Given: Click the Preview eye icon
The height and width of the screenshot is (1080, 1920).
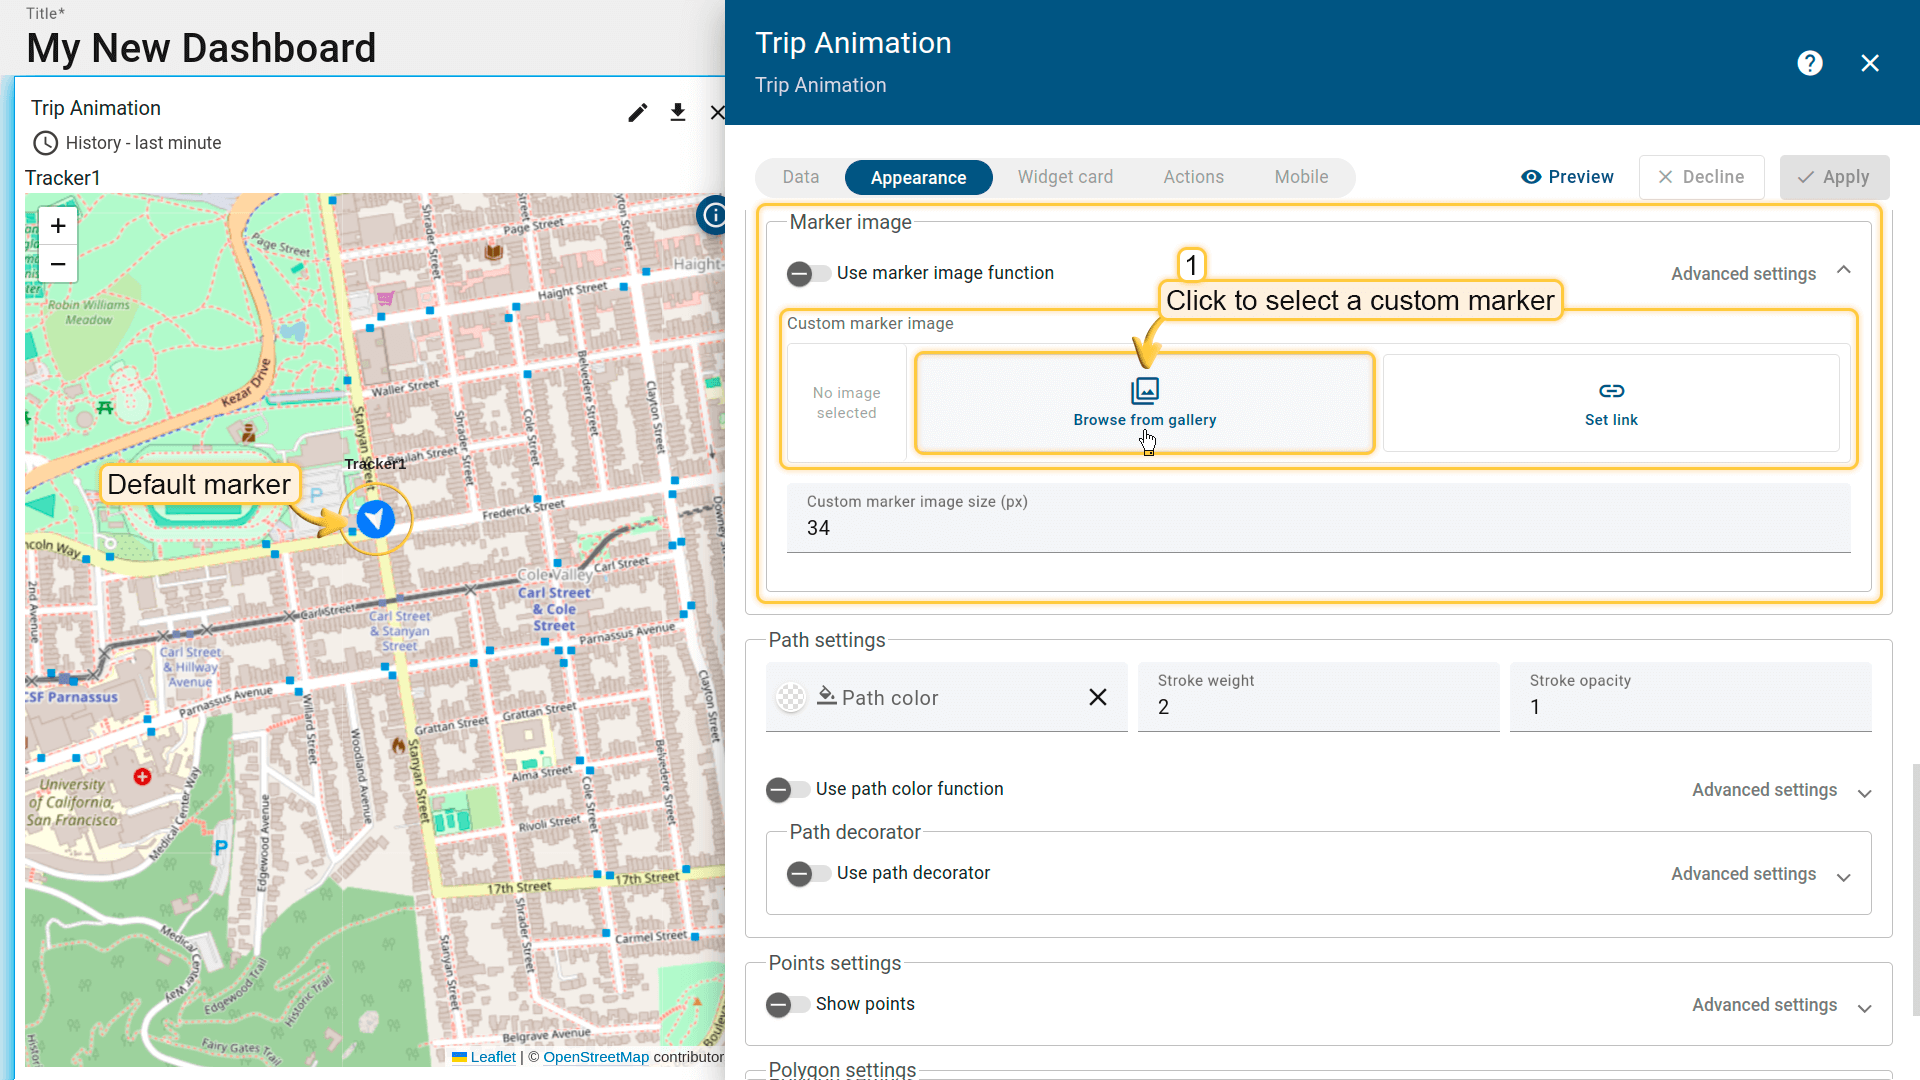Looking at the screenshot, I should [1531, 177].
